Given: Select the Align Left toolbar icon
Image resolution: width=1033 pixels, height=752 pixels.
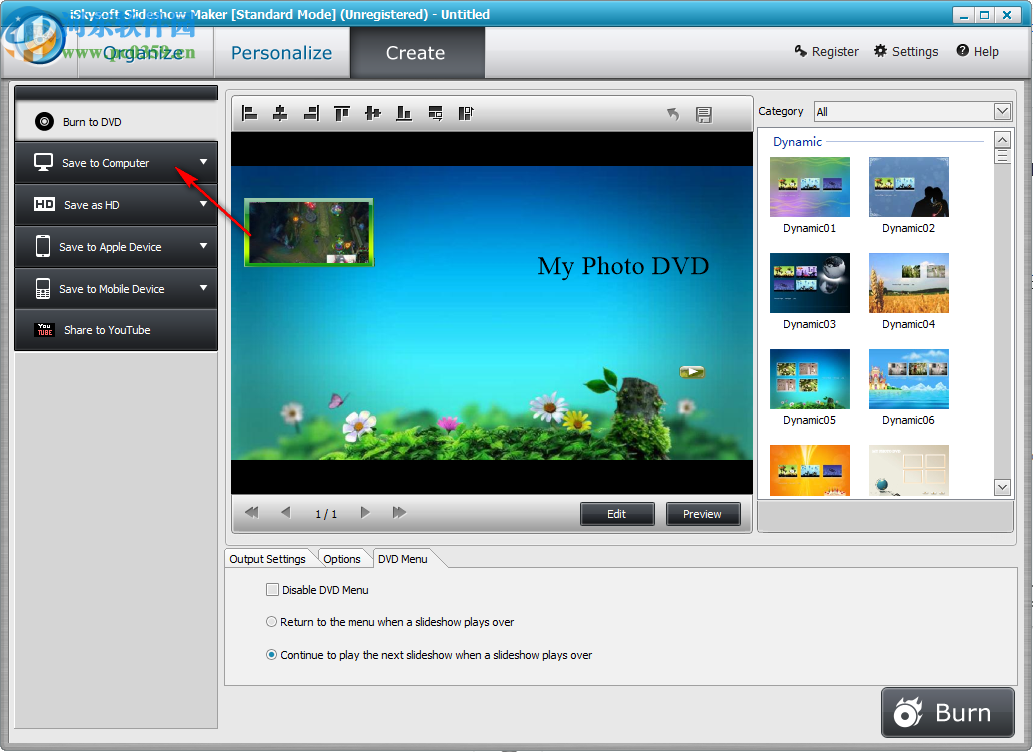Looking at the screenshot, I should click(x=249, y=113).
